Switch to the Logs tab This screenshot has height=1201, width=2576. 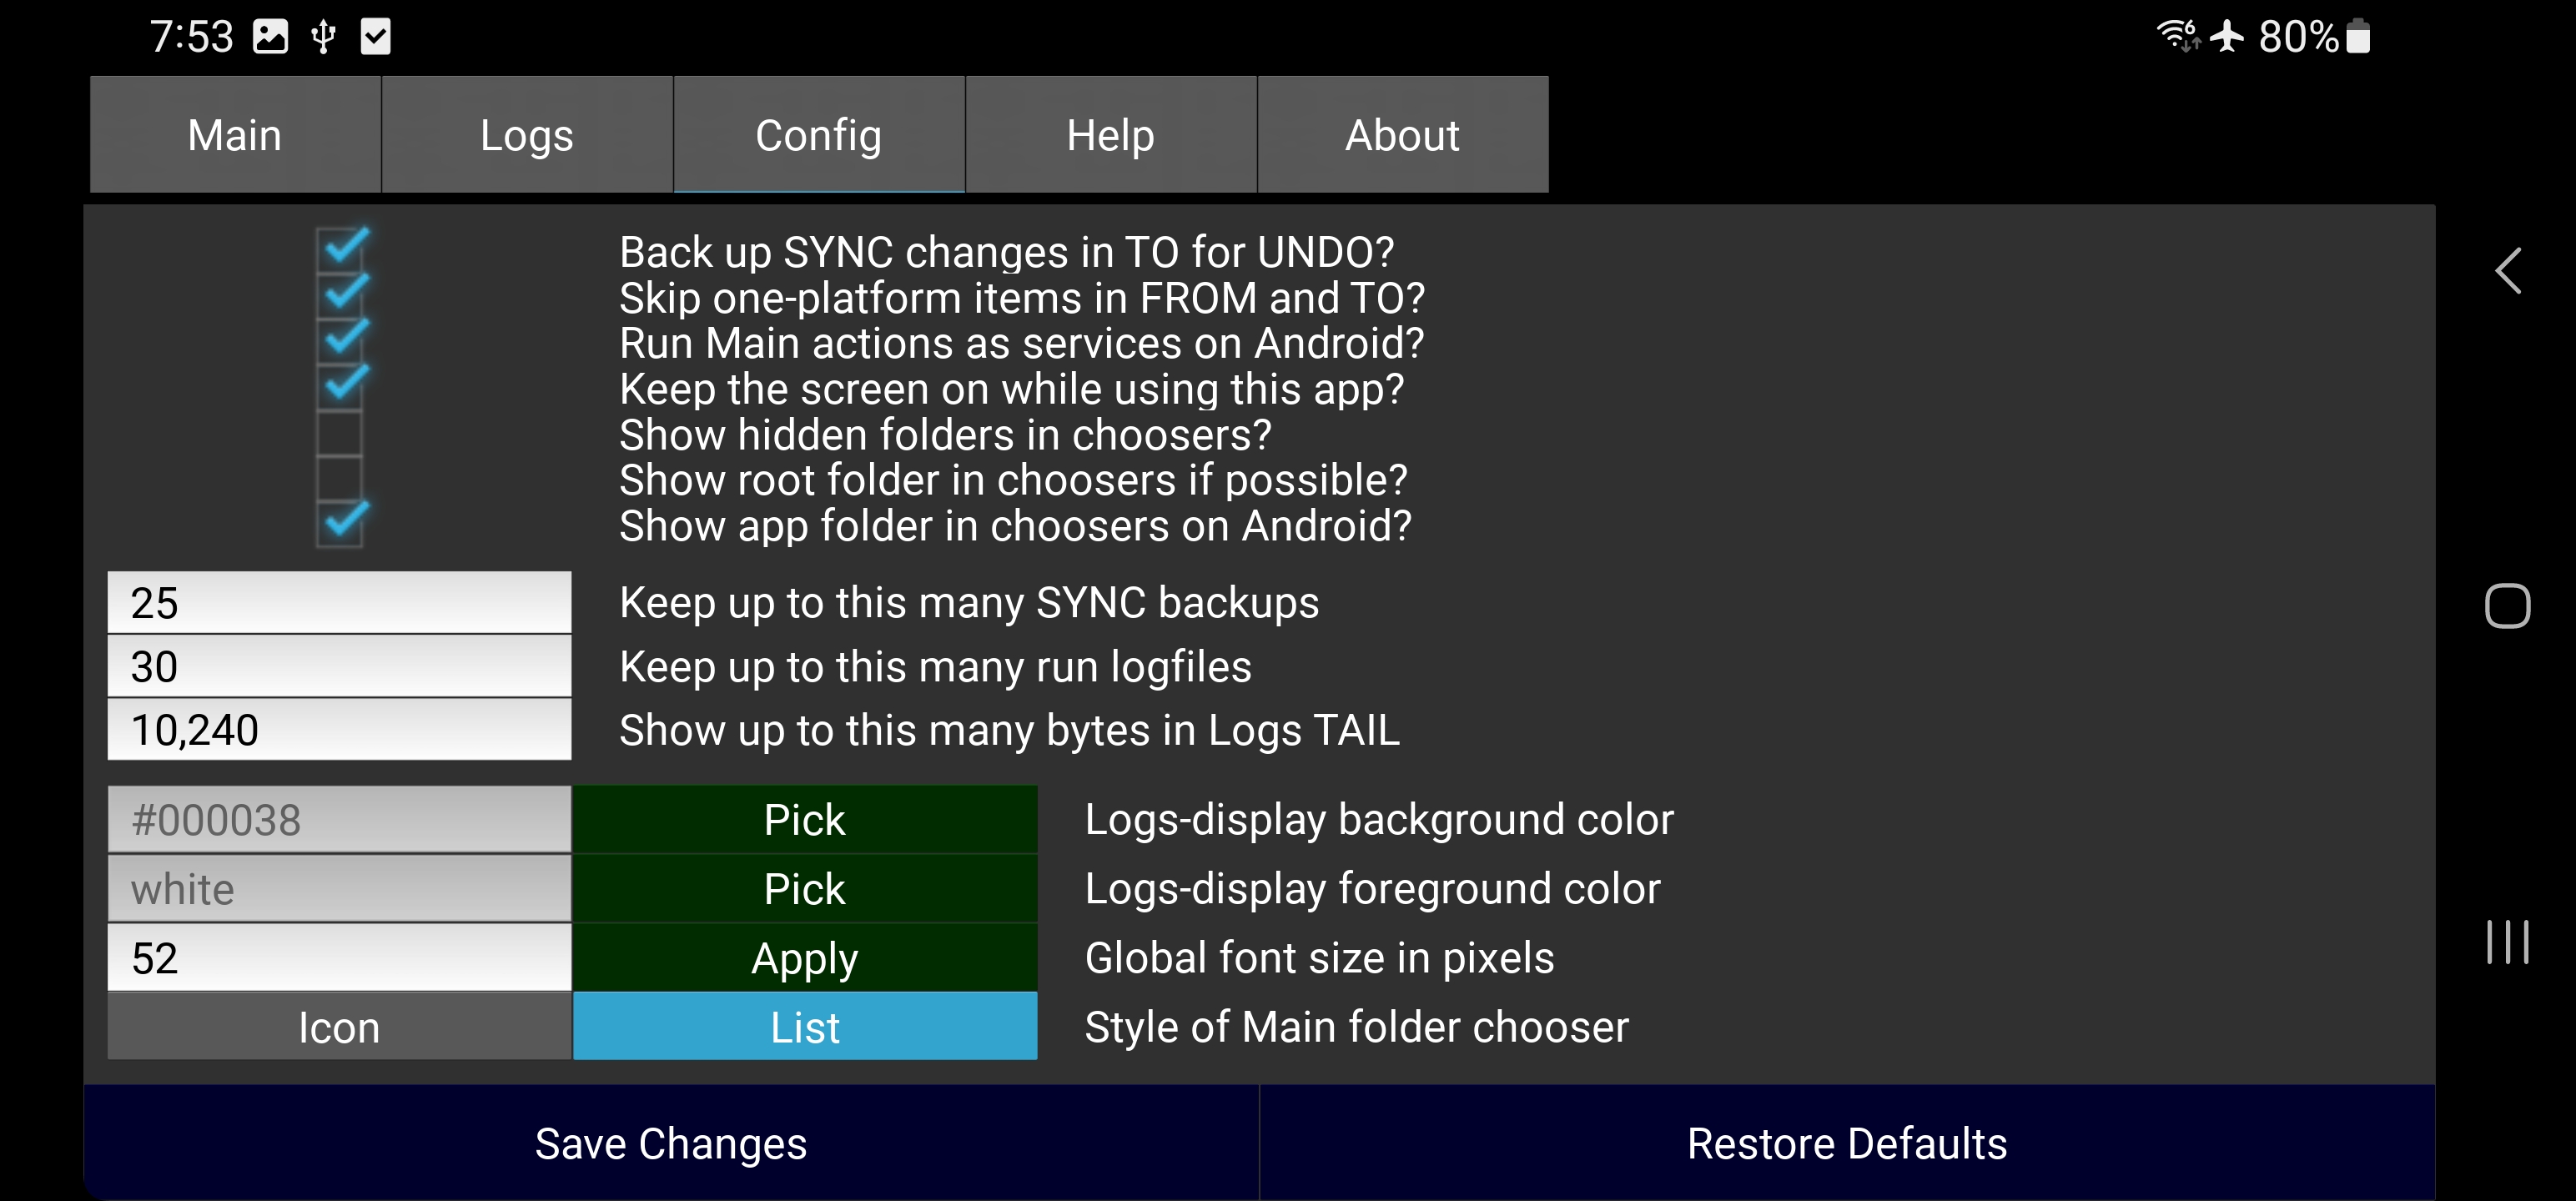pos(526,135)
